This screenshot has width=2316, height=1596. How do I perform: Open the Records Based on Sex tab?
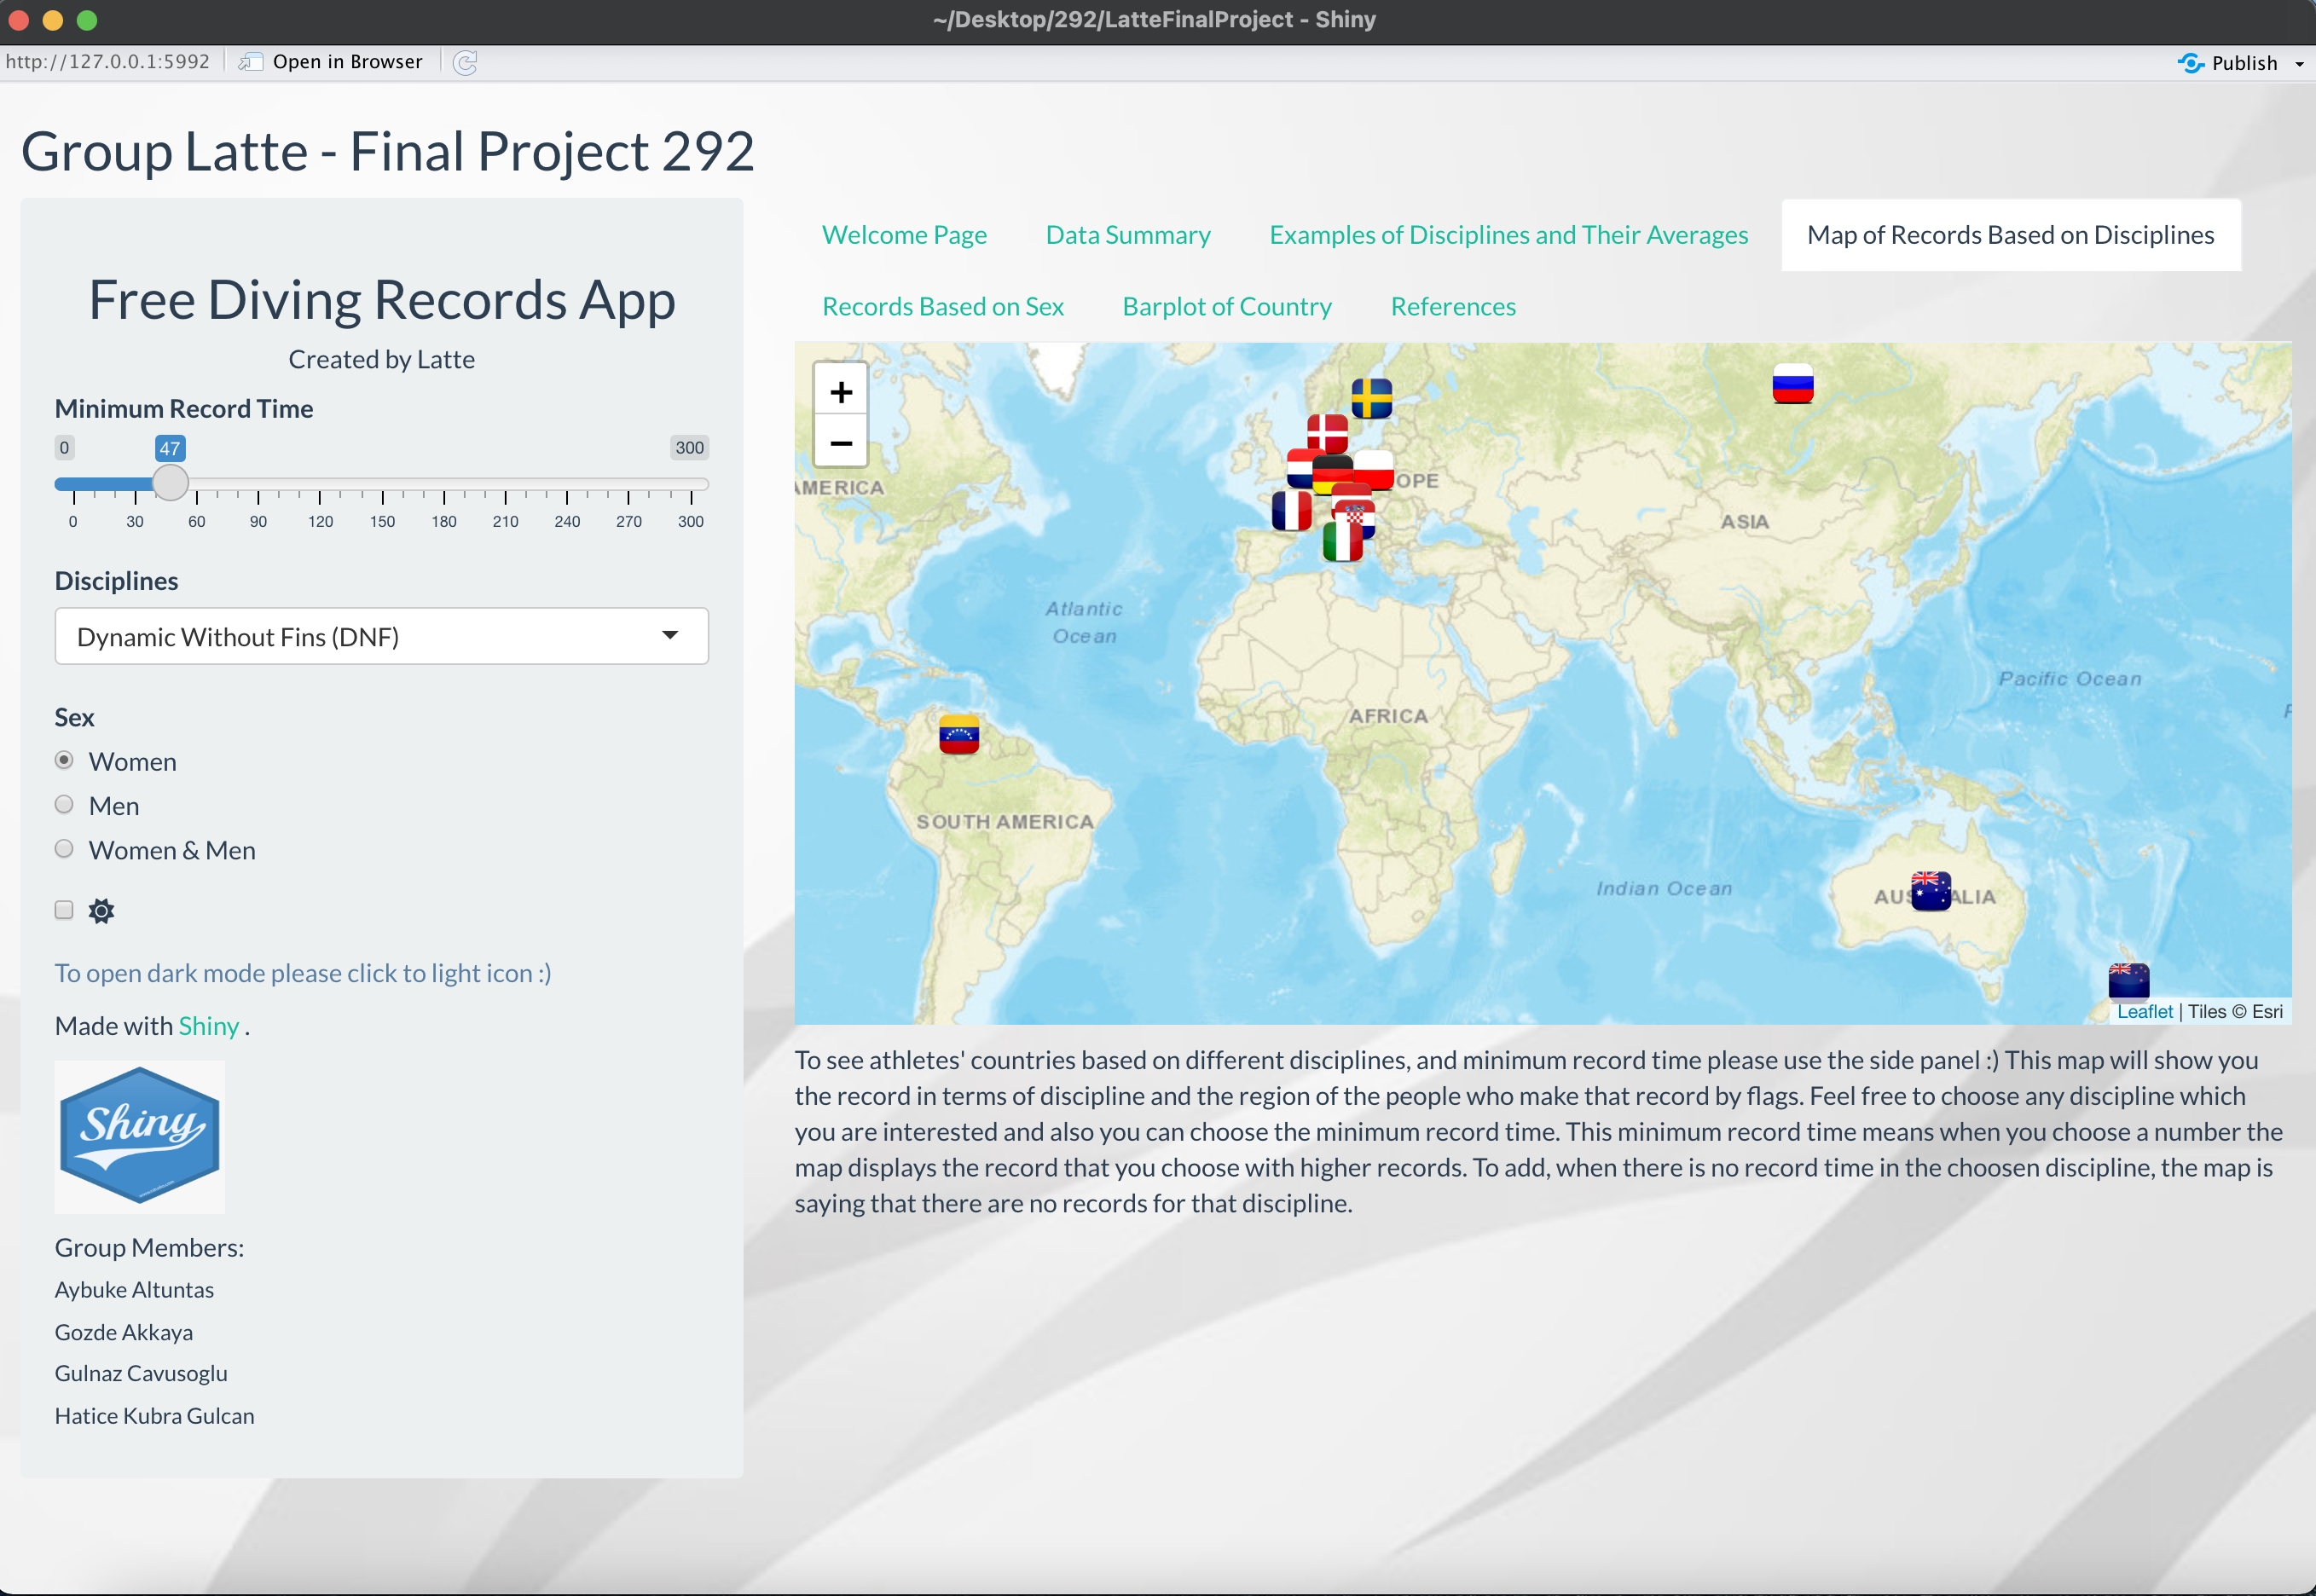[942, 306]
